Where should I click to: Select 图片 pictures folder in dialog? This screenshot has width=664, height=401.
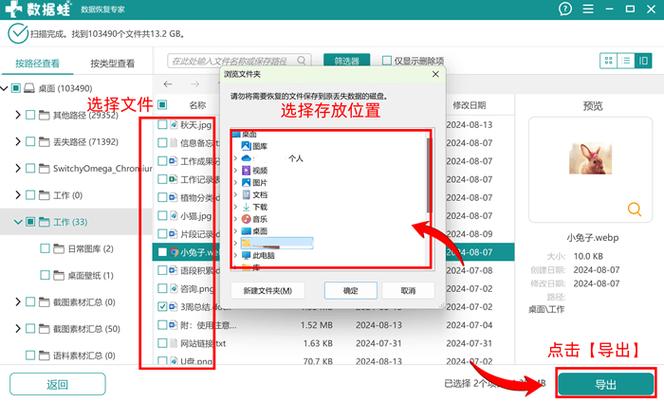255,183
